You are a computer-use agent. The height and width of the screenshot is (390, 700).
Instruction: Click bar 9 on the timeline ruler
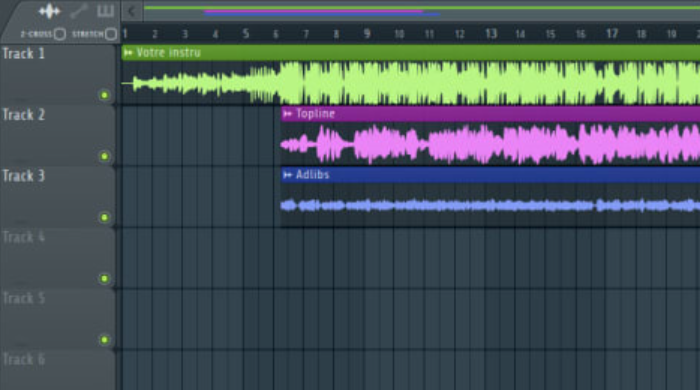click(367, 34)
